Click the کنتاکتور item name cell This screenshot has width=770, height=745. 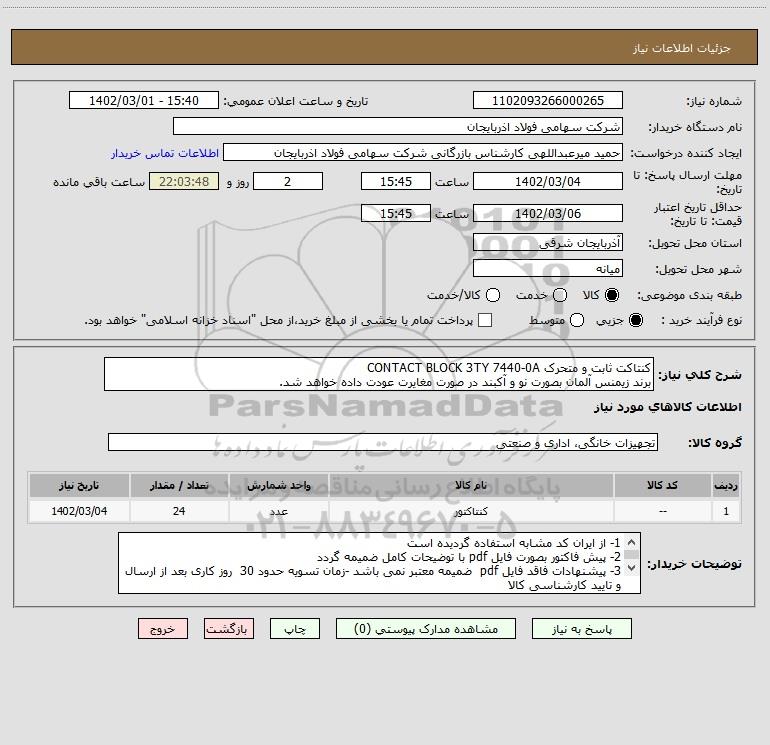point(470,511)
